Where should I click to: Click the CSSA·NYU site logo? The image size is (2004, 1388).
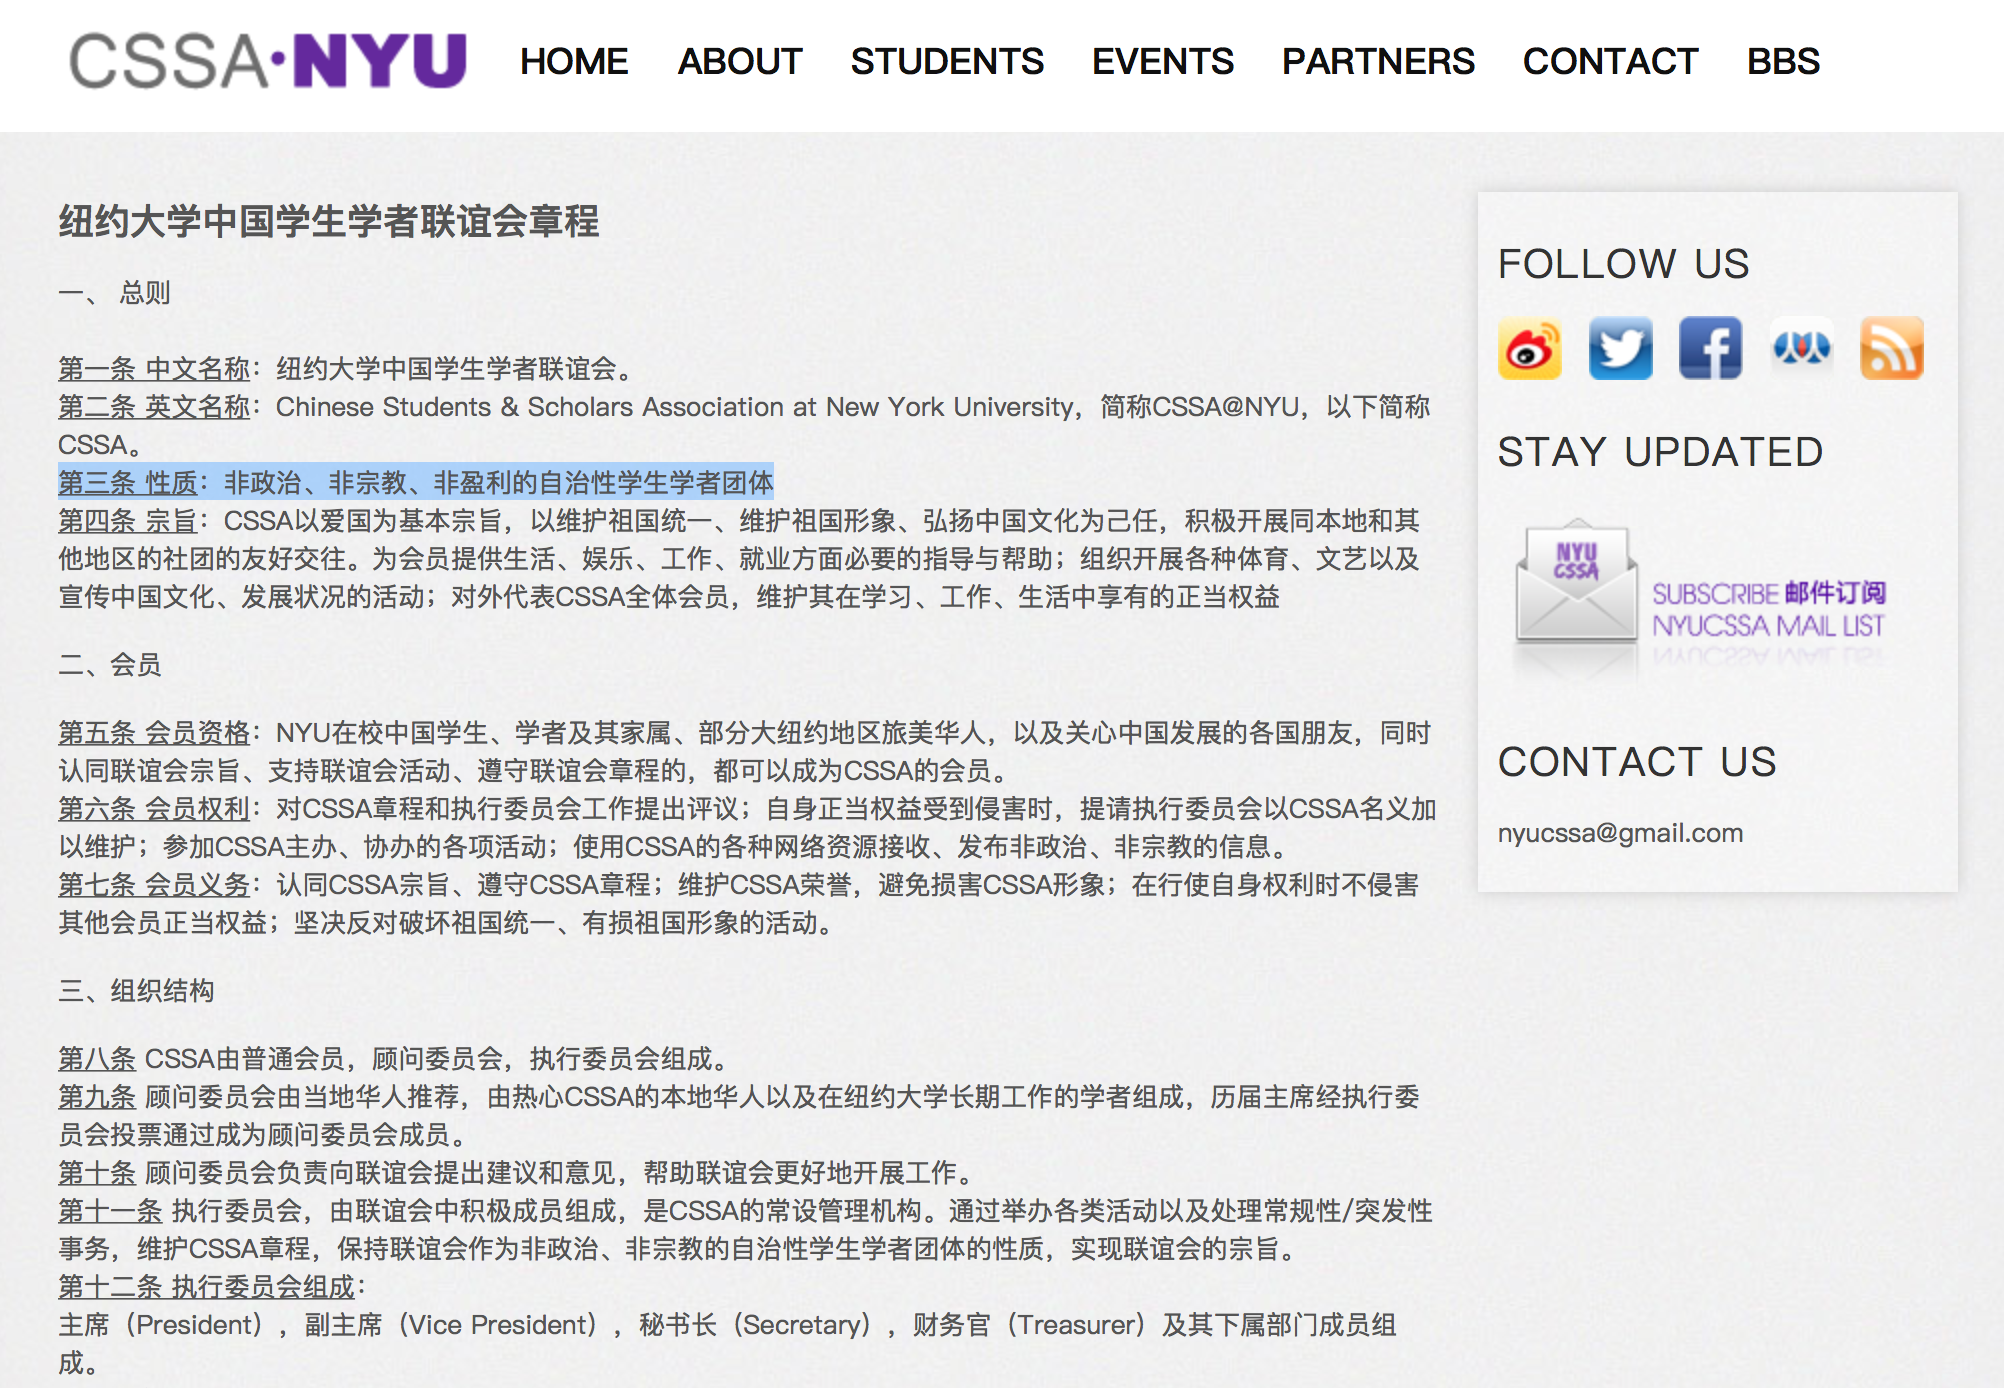268,61
